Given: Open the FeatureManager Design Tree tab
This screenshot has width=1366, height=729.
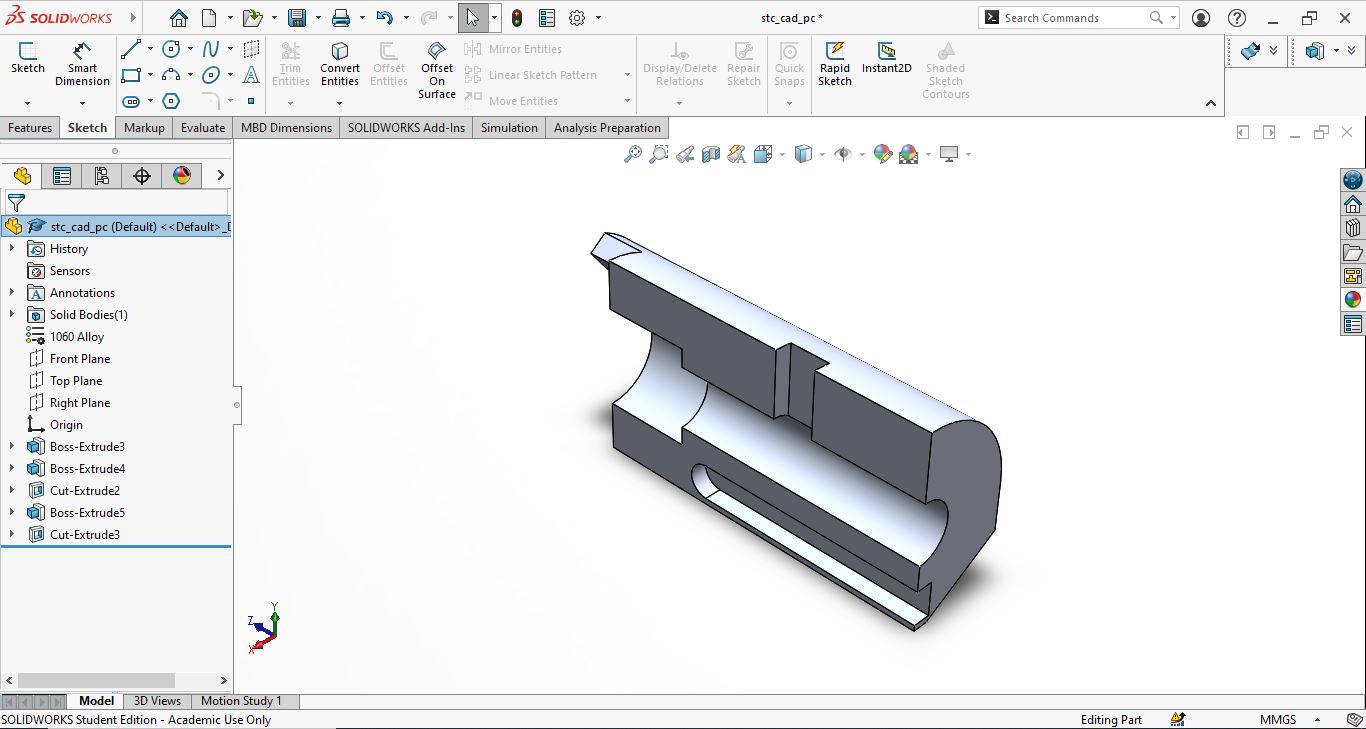Looking at the screenshot, I should 22,176.
